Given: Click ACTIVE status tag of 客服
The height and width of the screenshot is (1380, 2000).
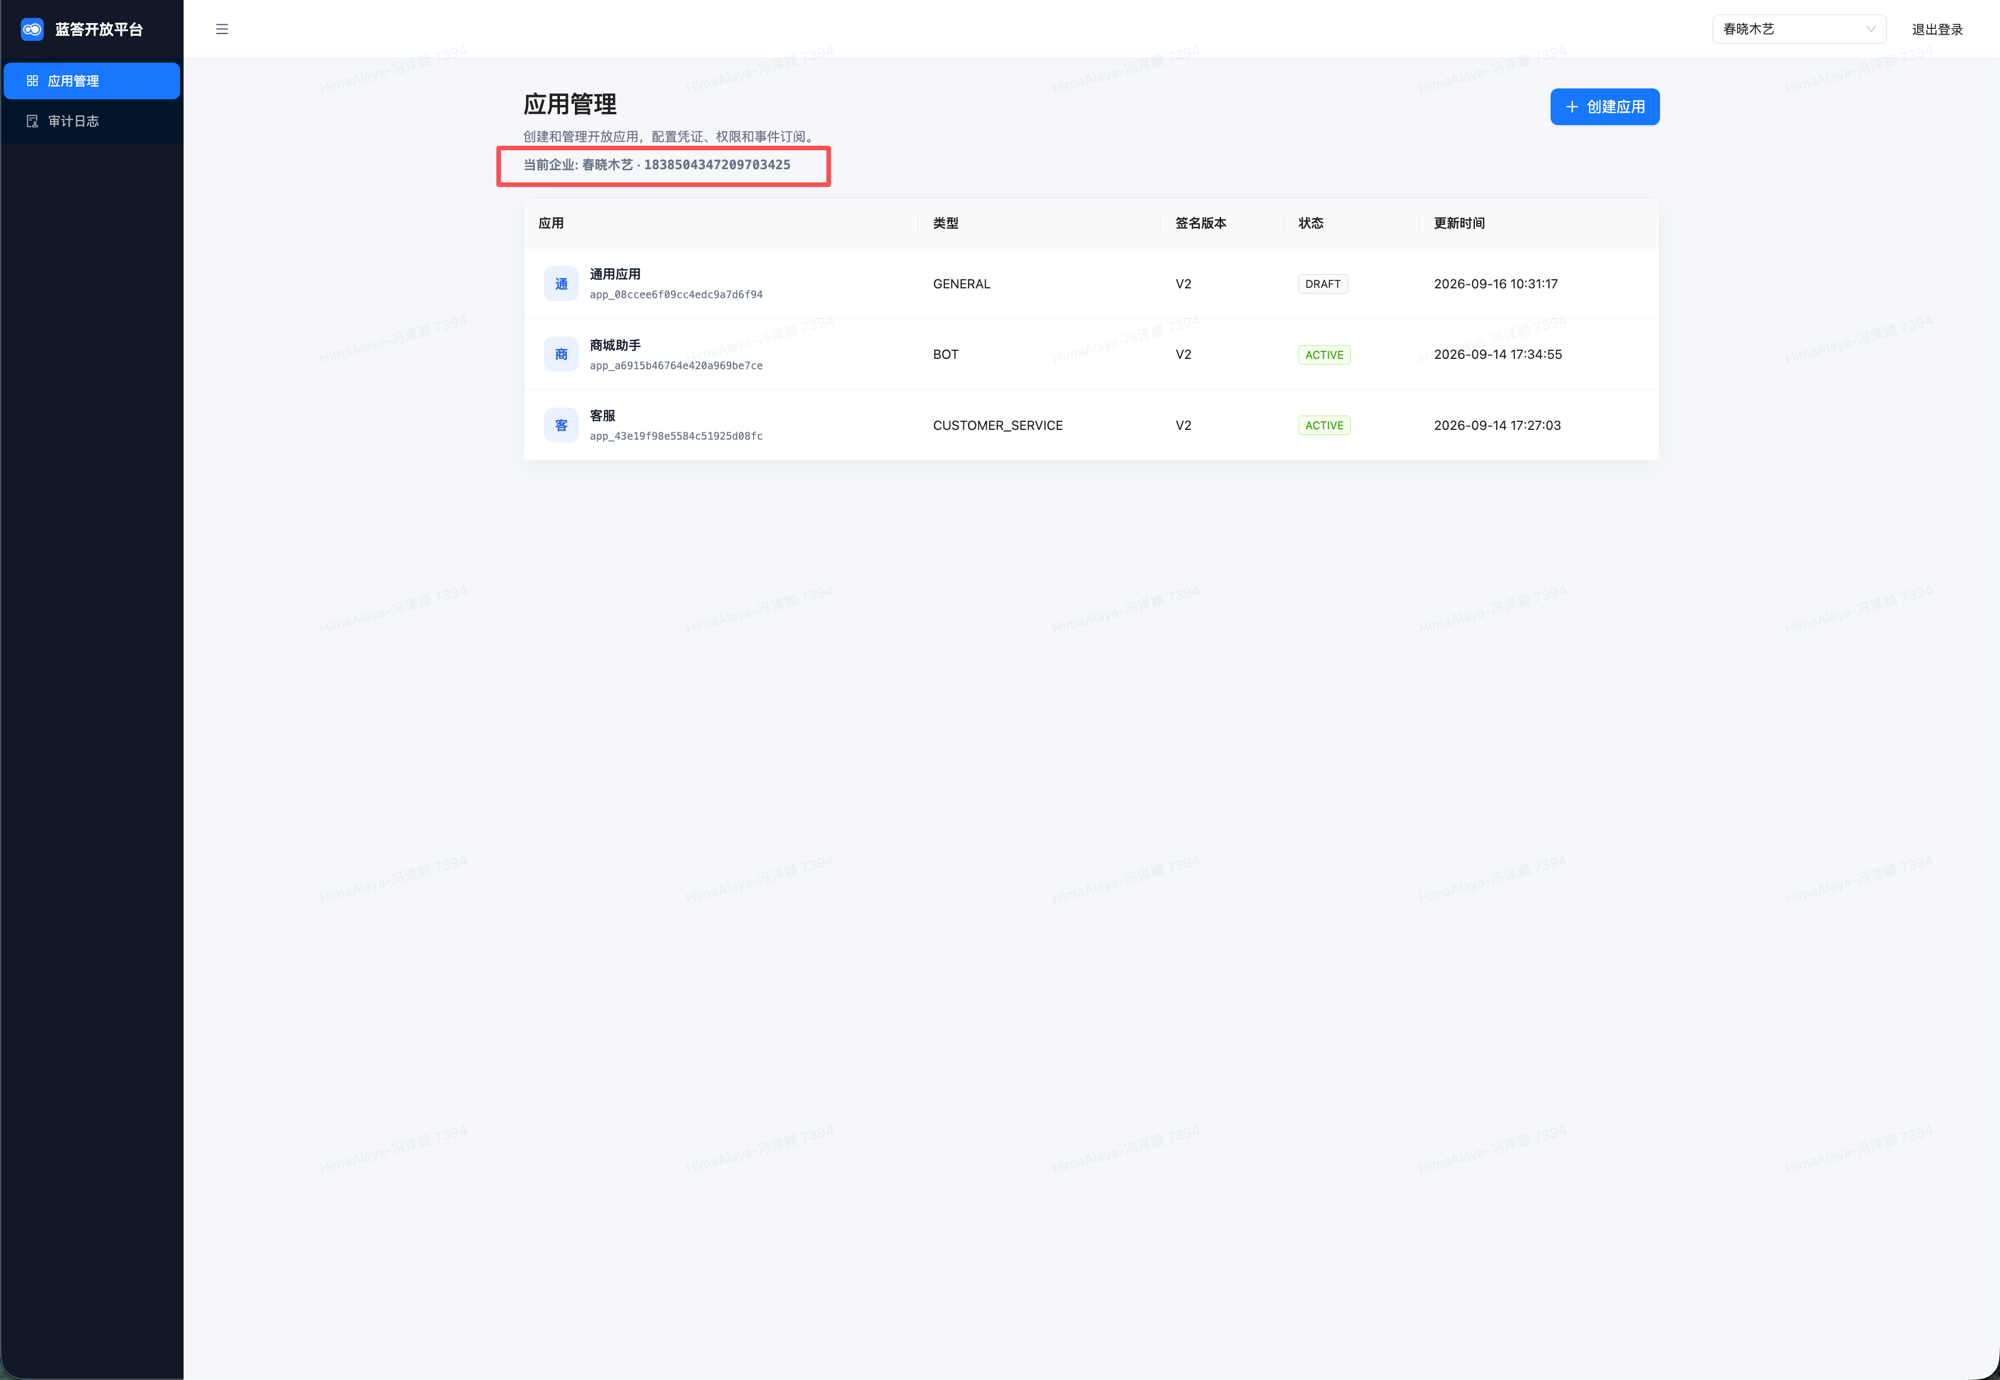Looking at the screenshot, I should [1324, 425].
